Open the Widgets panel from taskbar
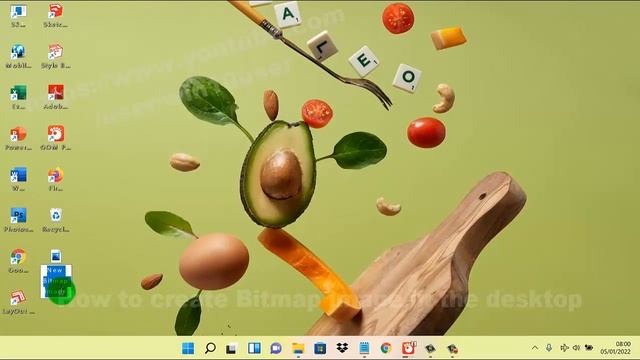The image size is (640, 360). click(254, 348)
